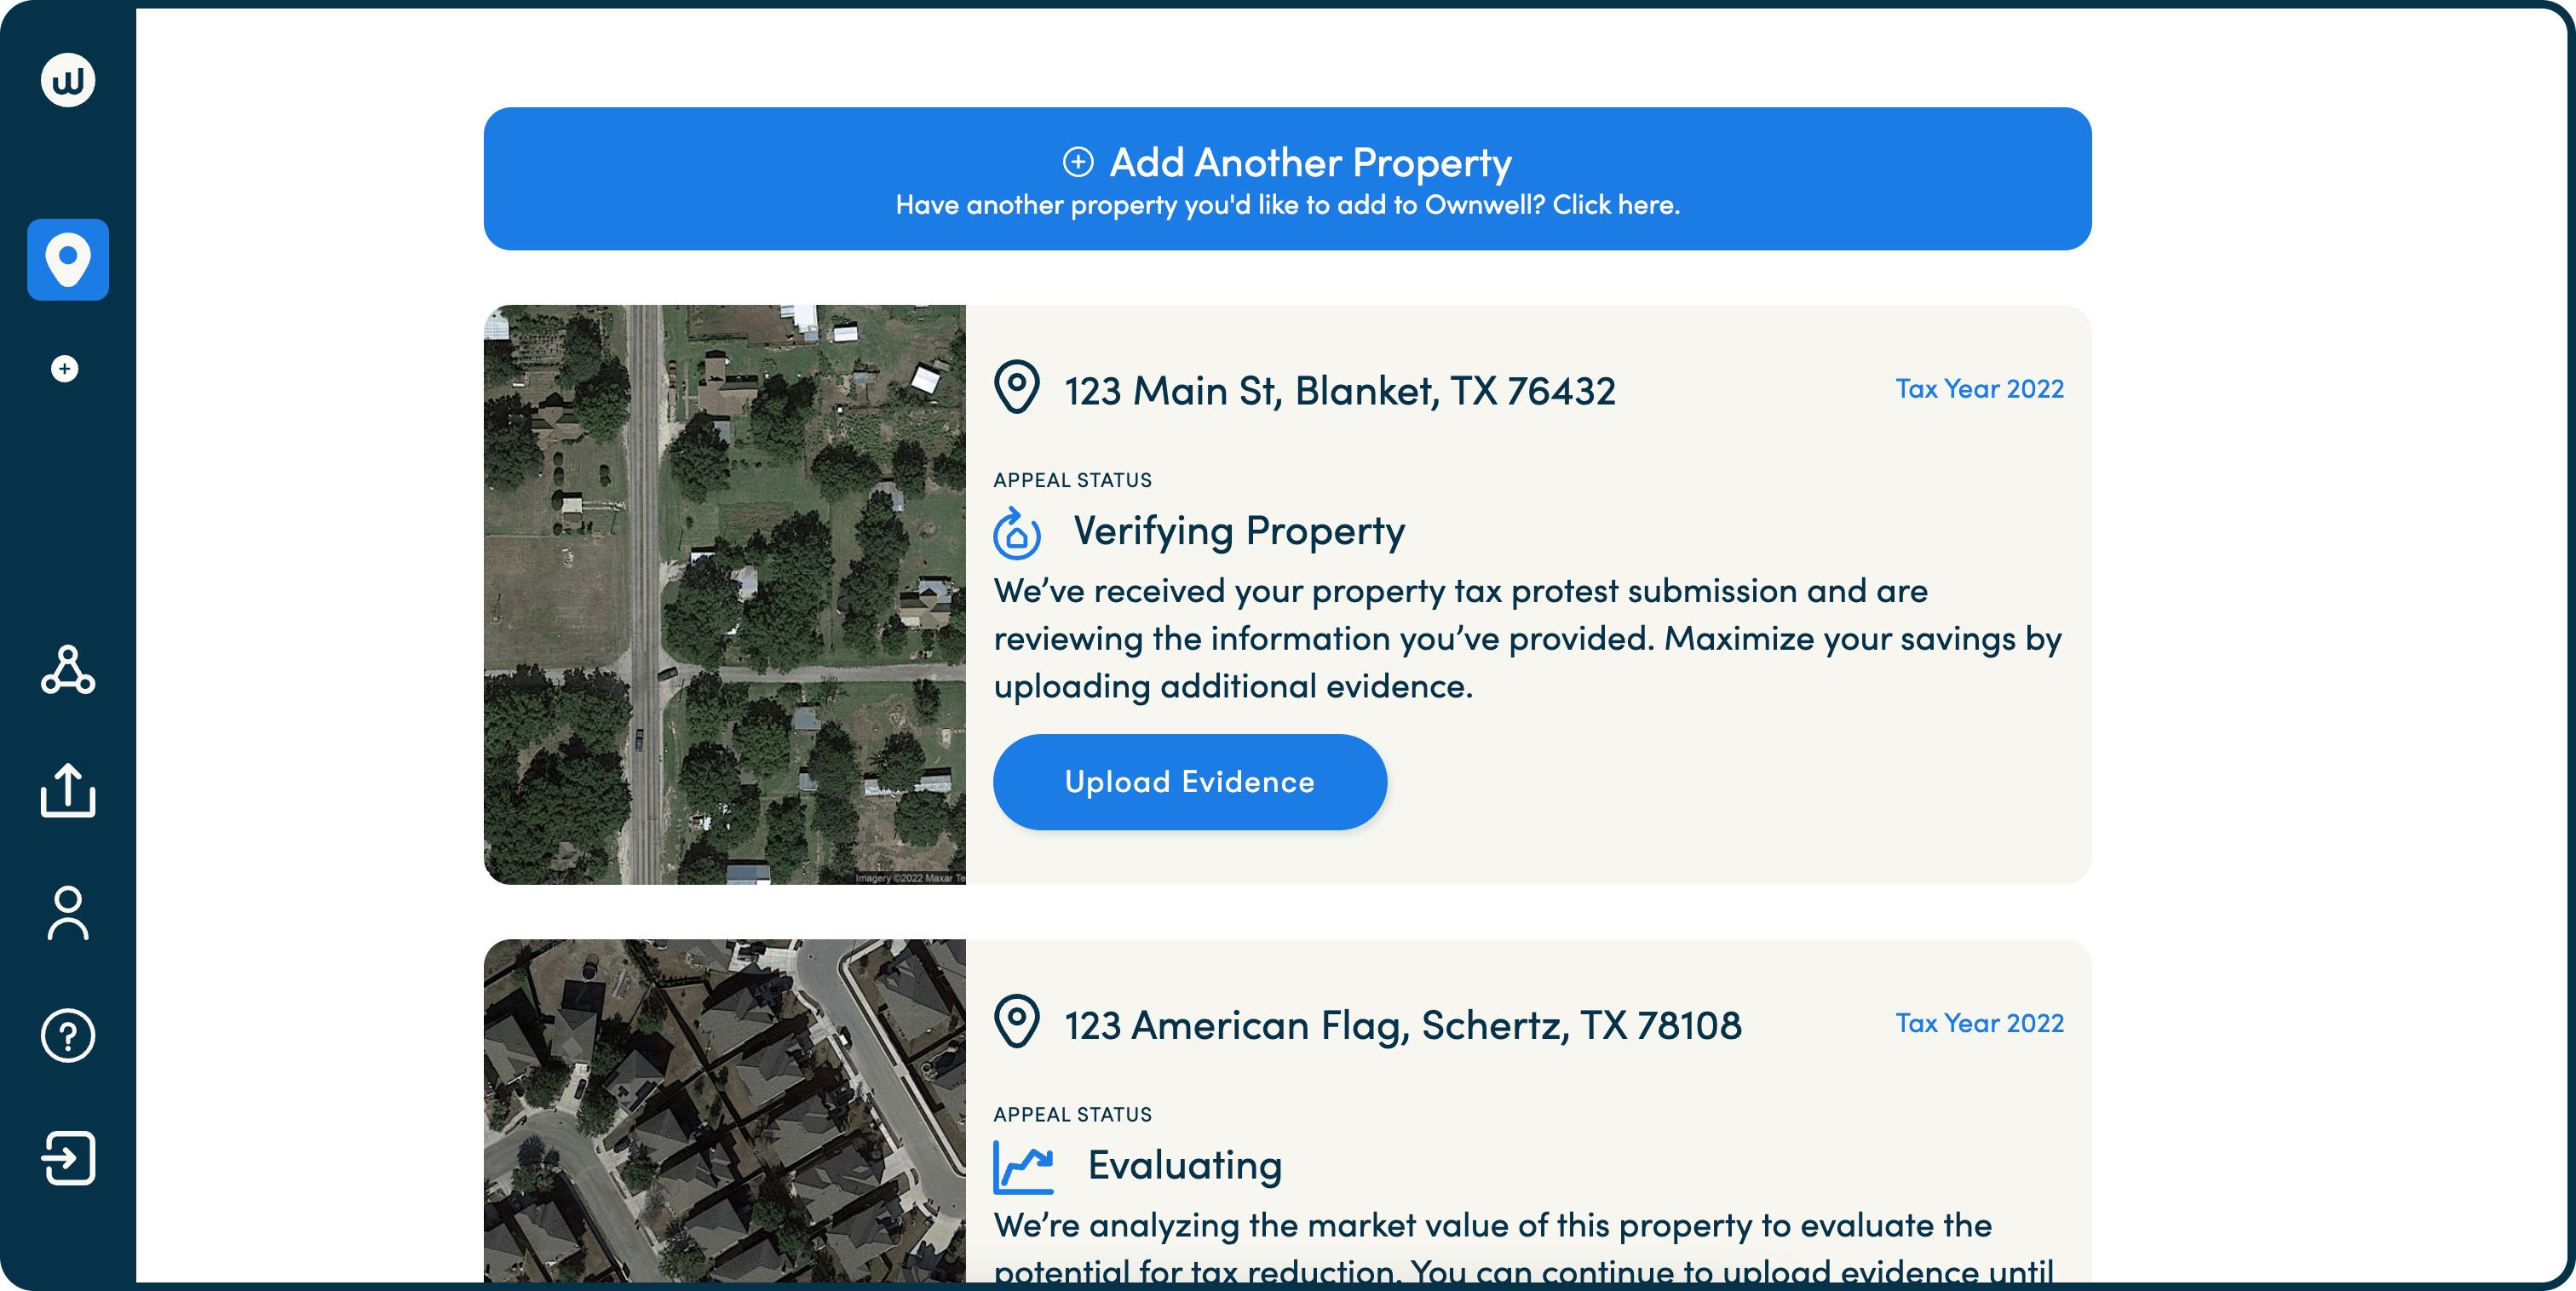This screenshot has width=2576, height=1291.
Task: Click the 'We've received your property tax protest' description
Action: pos(1527,638)
